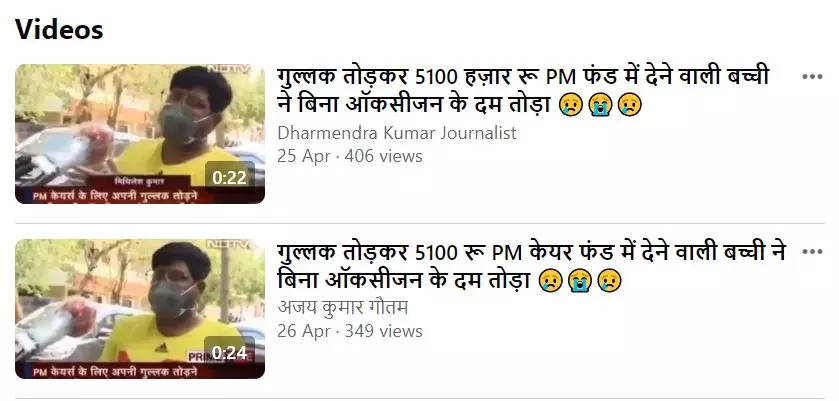Open more options for Dharmendra Kumar's video
839x401 pixels.
click(812, 77)
